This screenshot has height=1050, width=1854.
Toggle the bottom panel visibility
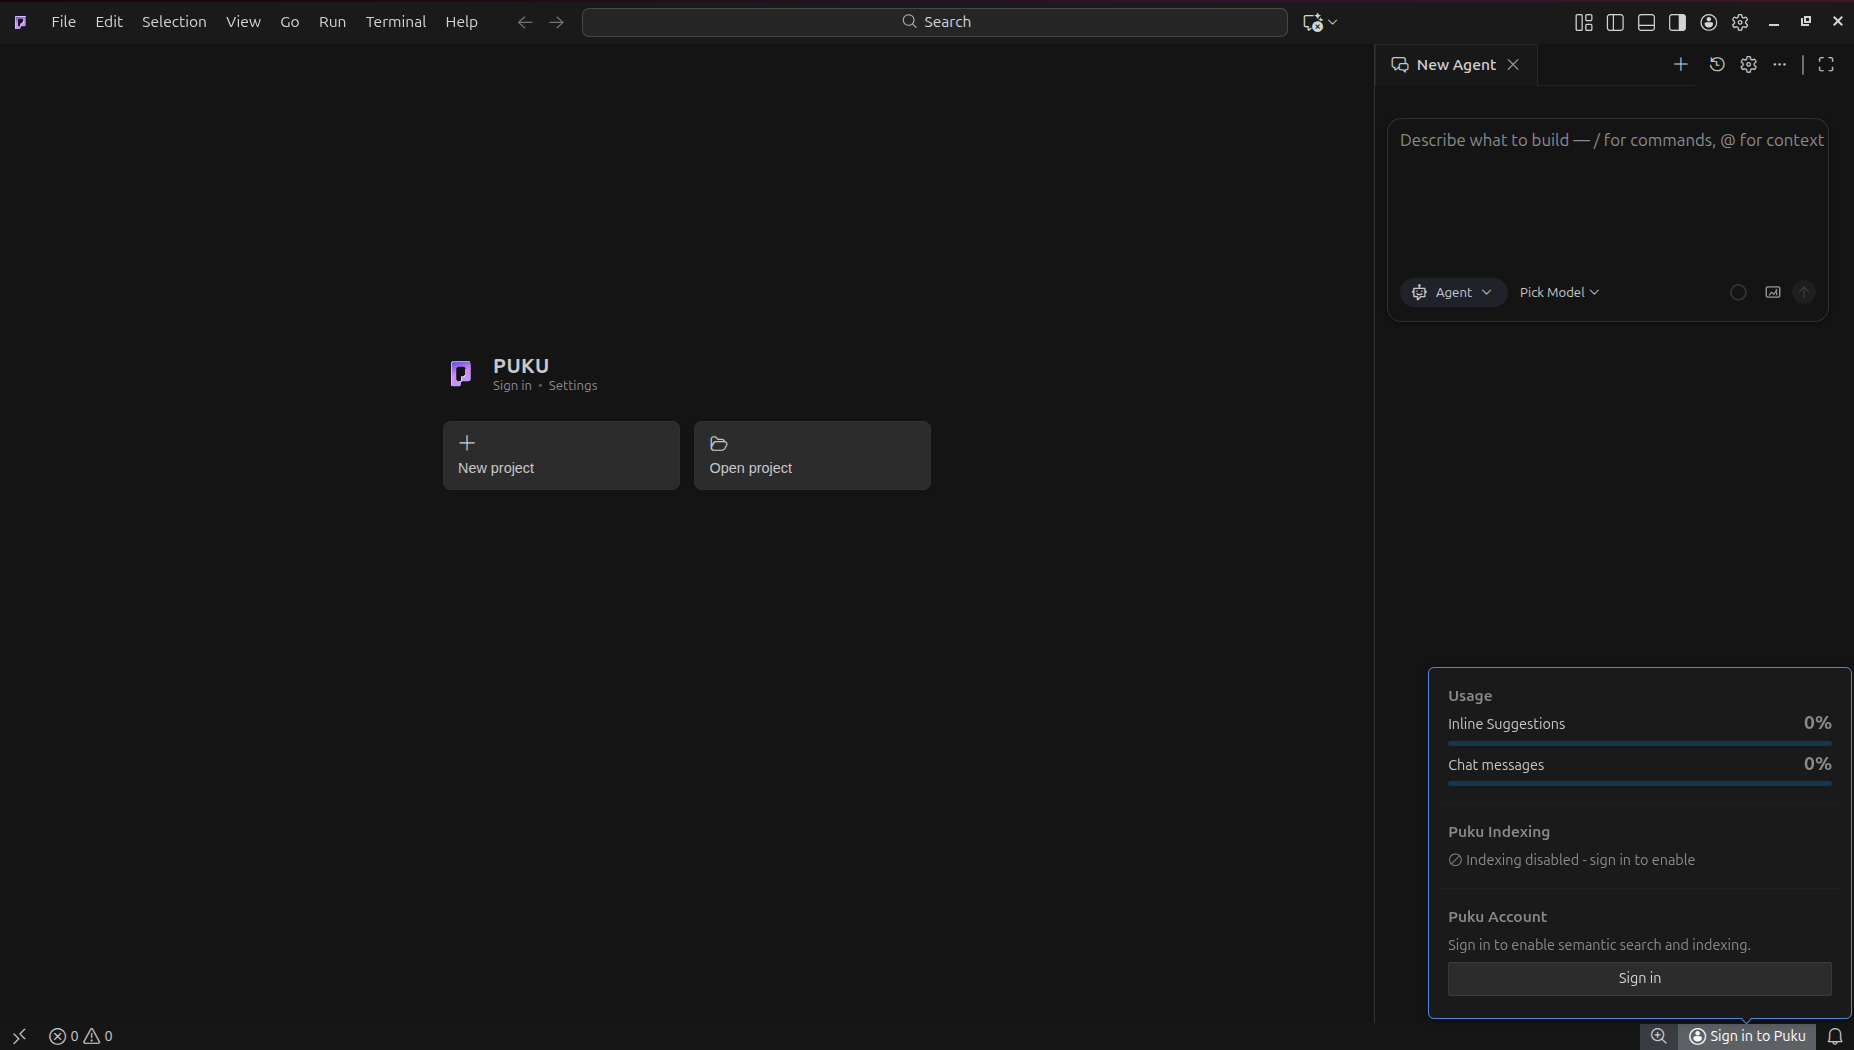(1646, 22)
